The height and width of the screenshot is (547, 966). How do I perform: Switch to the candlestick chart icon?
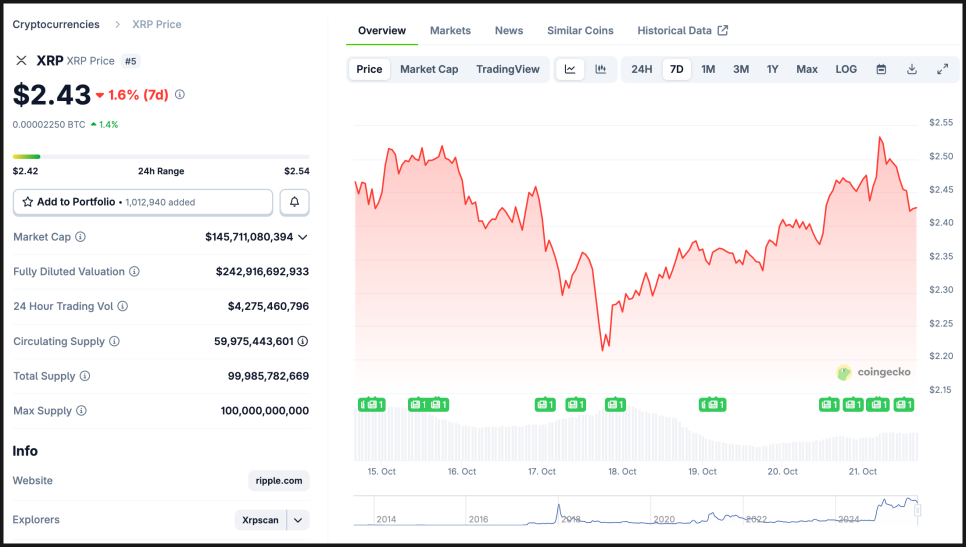(600, 69)
